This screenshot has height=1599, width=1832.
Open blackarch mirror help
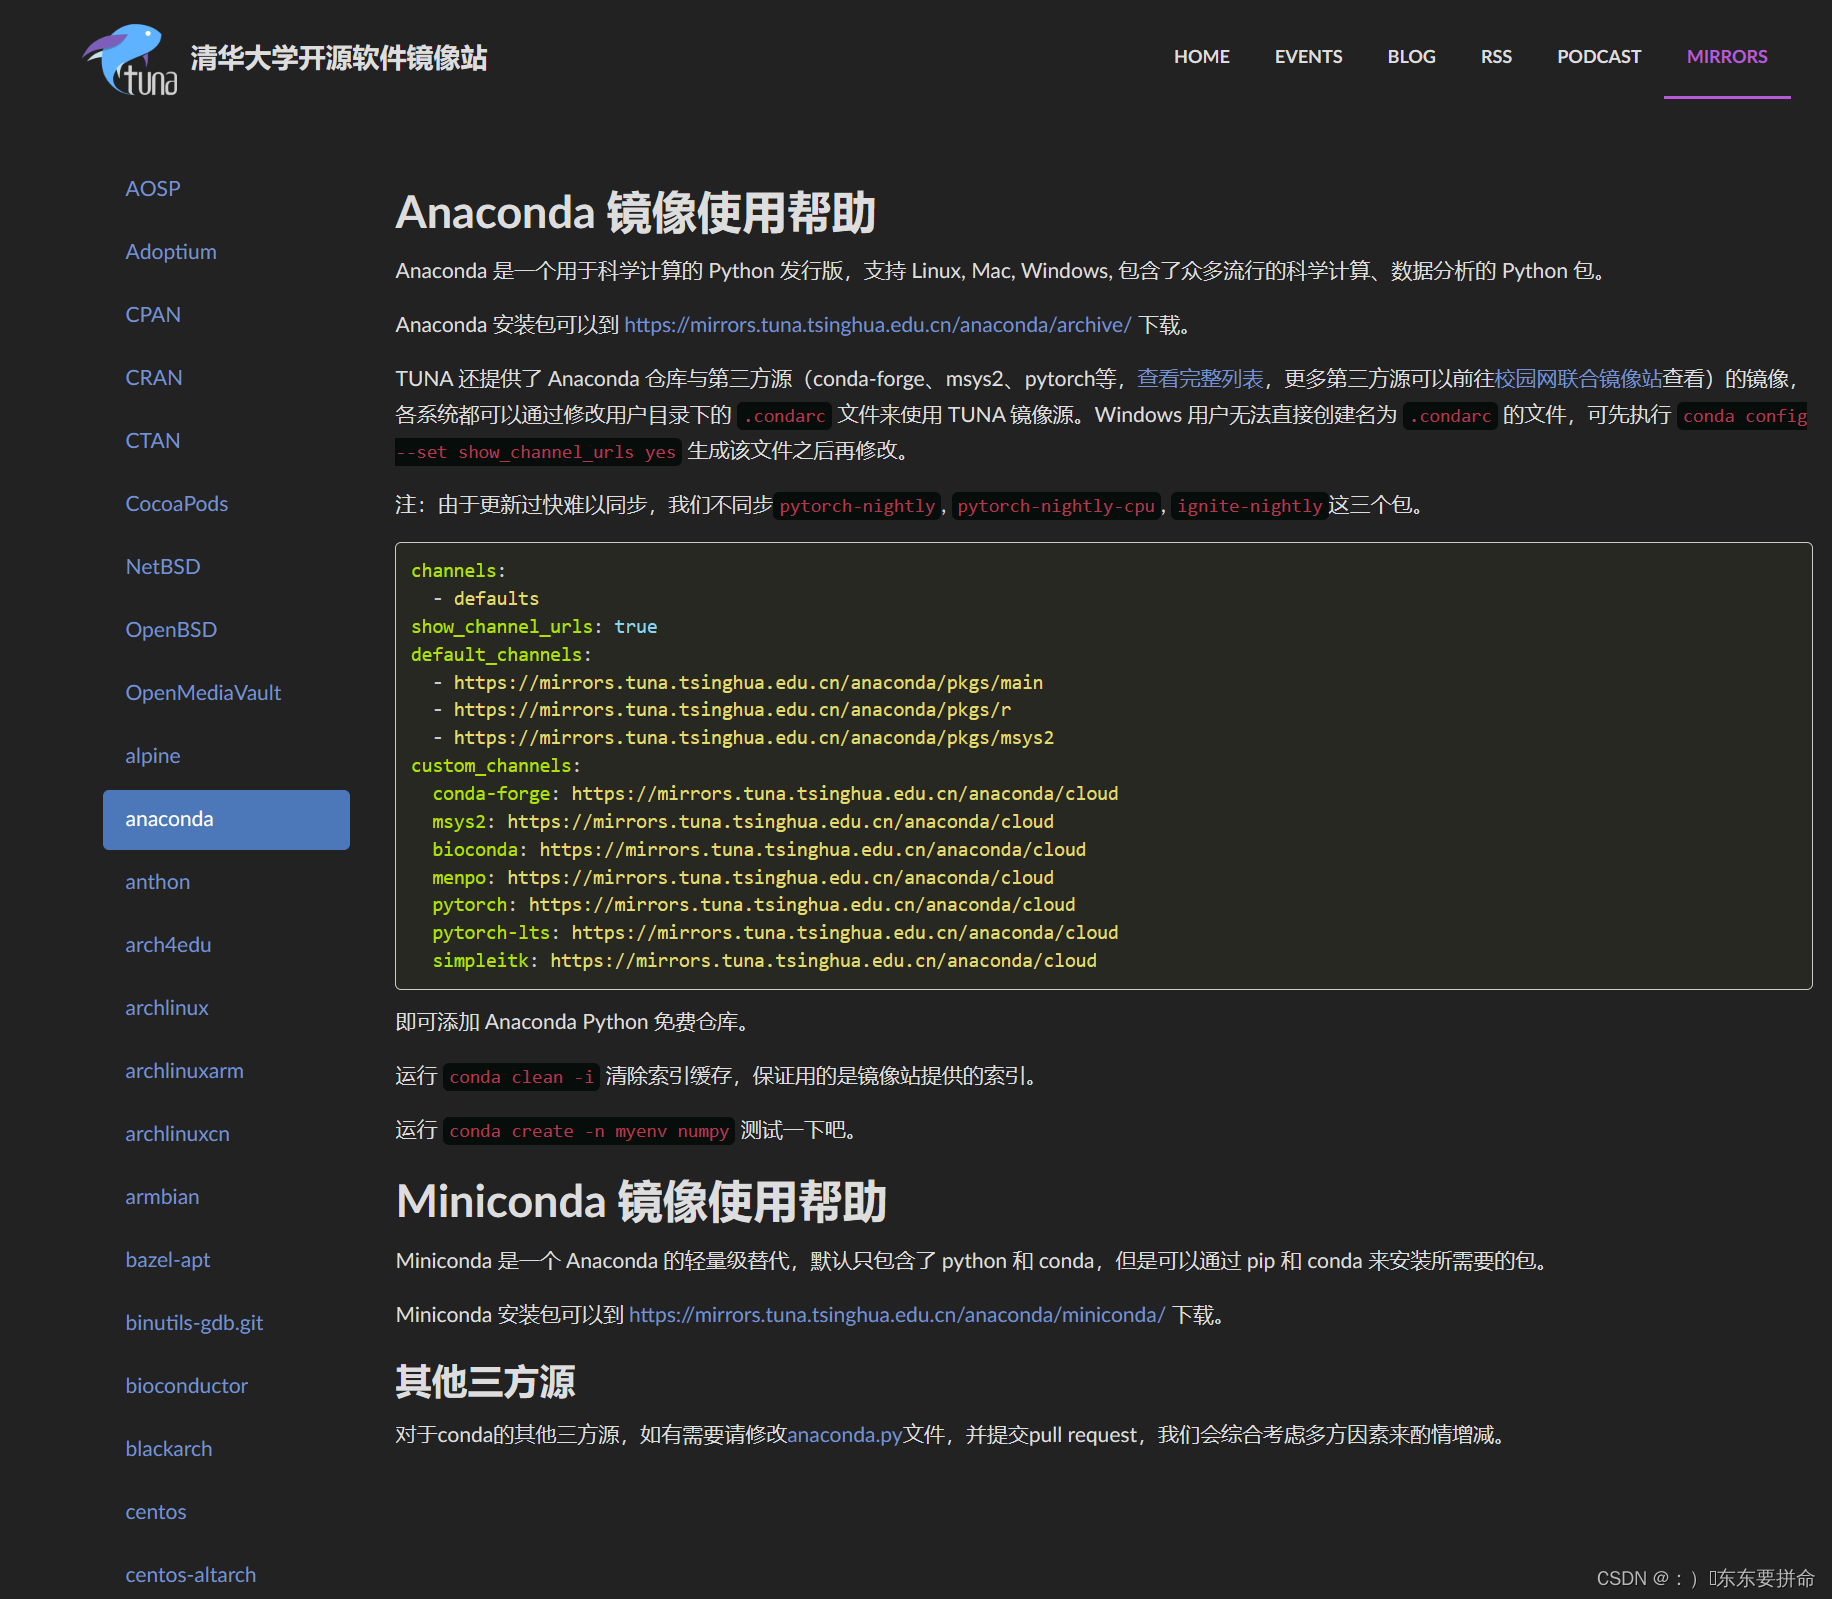coord(169,1448)
